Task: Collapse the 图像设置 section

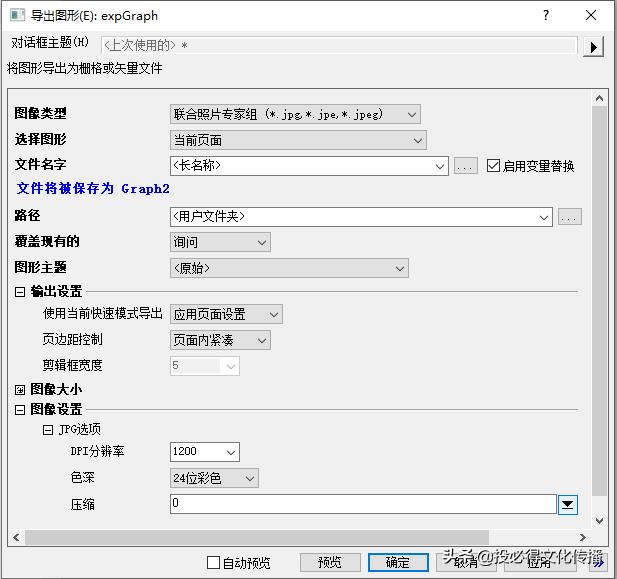Action: point(20,410)
